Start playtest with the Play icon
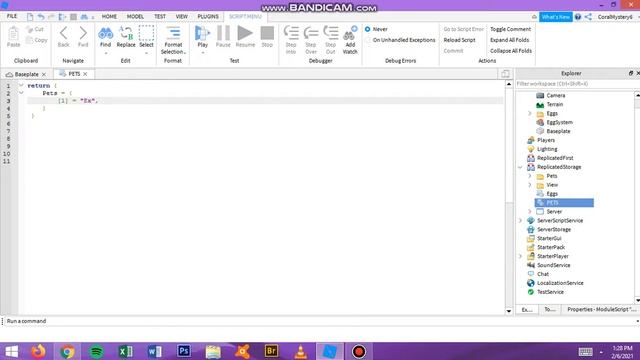 pos(202,33)
